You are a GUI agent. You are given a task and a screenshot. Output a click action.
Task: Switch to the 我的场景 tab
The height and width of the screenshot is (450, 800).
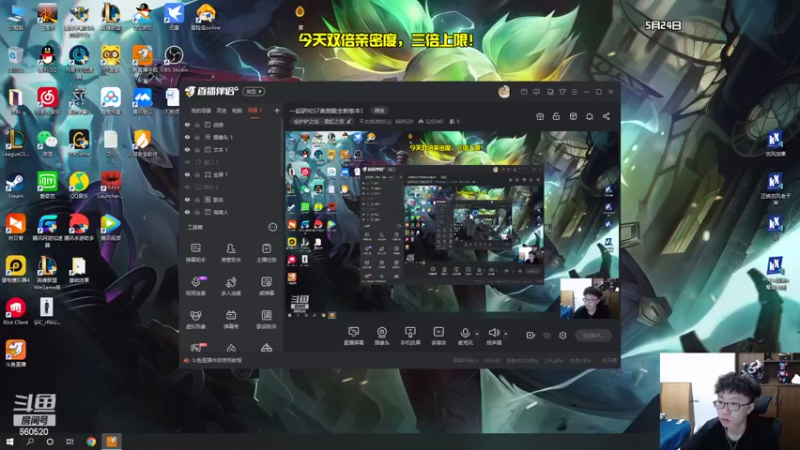click(x=201, y=110)
